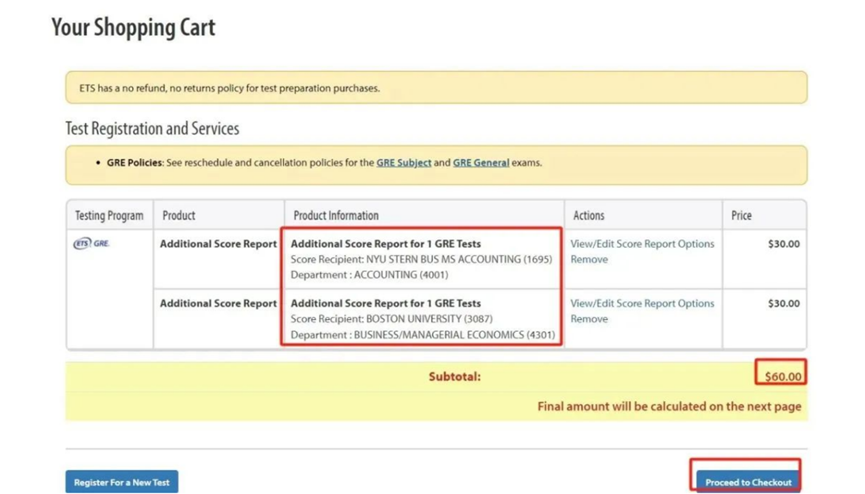The height and width of the screenshot is (494, 865).
Task: Click the Department ACCOUNTING (4001) text
Action: [x=370, y=275]
